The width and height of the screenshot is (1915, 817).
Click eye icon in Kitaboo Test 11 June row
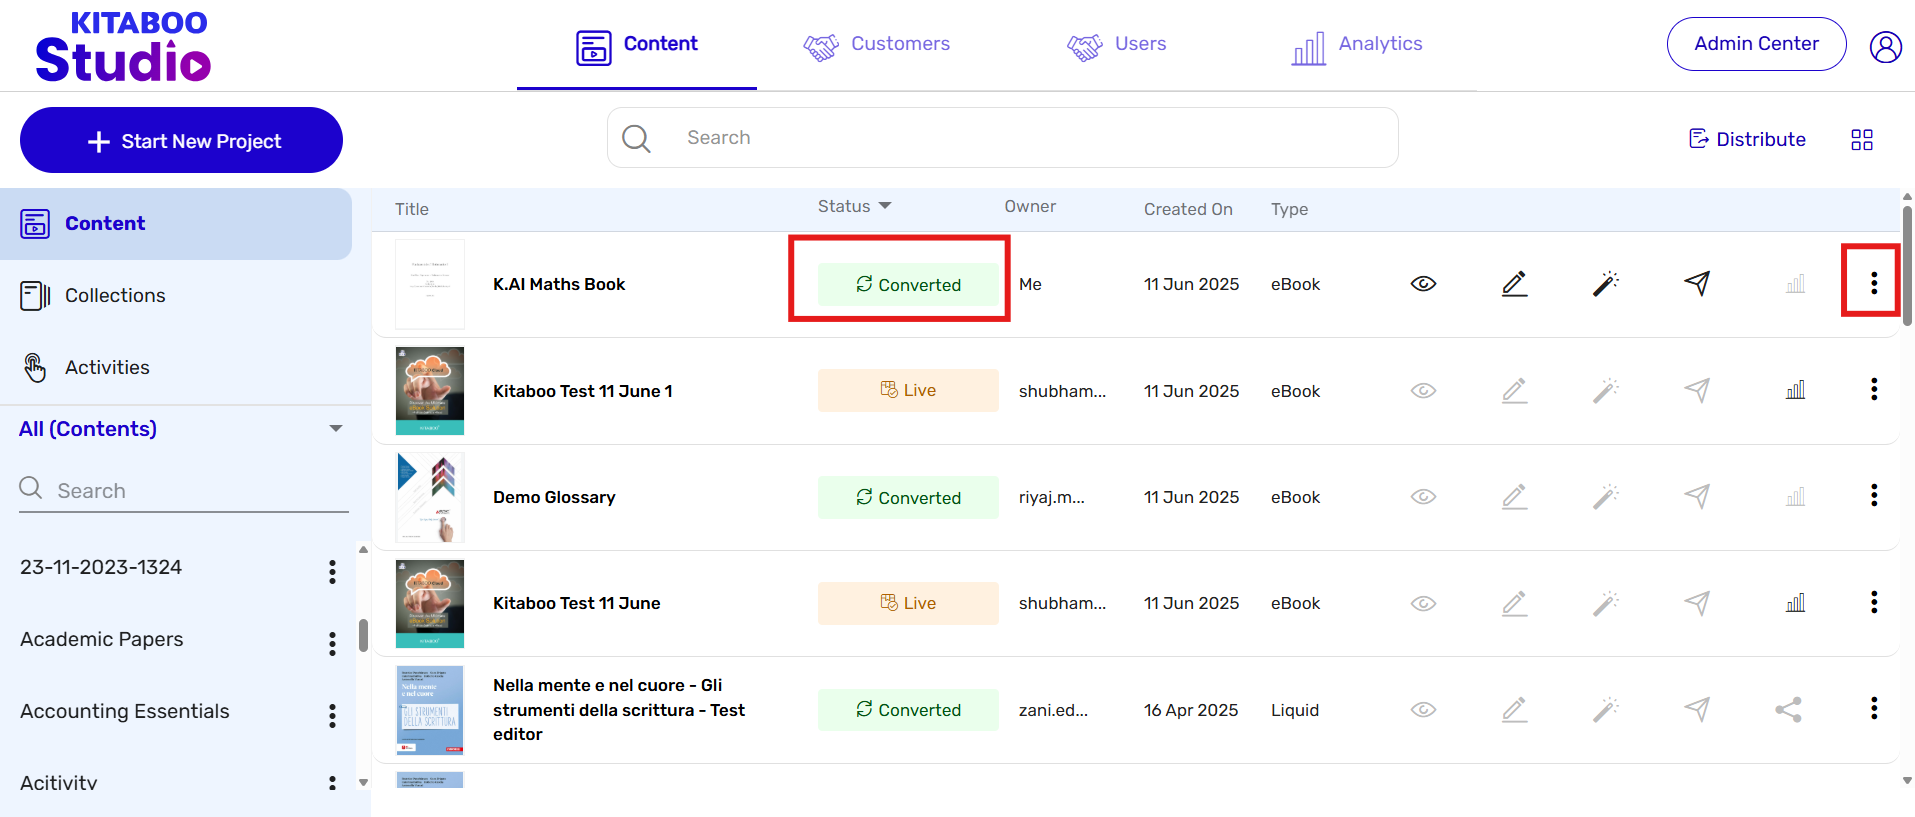point(1423,603)
